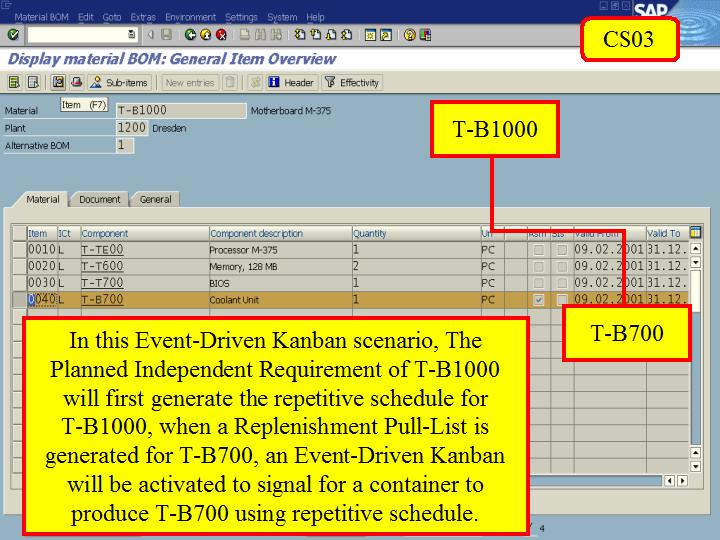The height and width of the screenshot is (540, 720).
Task: Open the Goto menu
Action: (112, 17)
